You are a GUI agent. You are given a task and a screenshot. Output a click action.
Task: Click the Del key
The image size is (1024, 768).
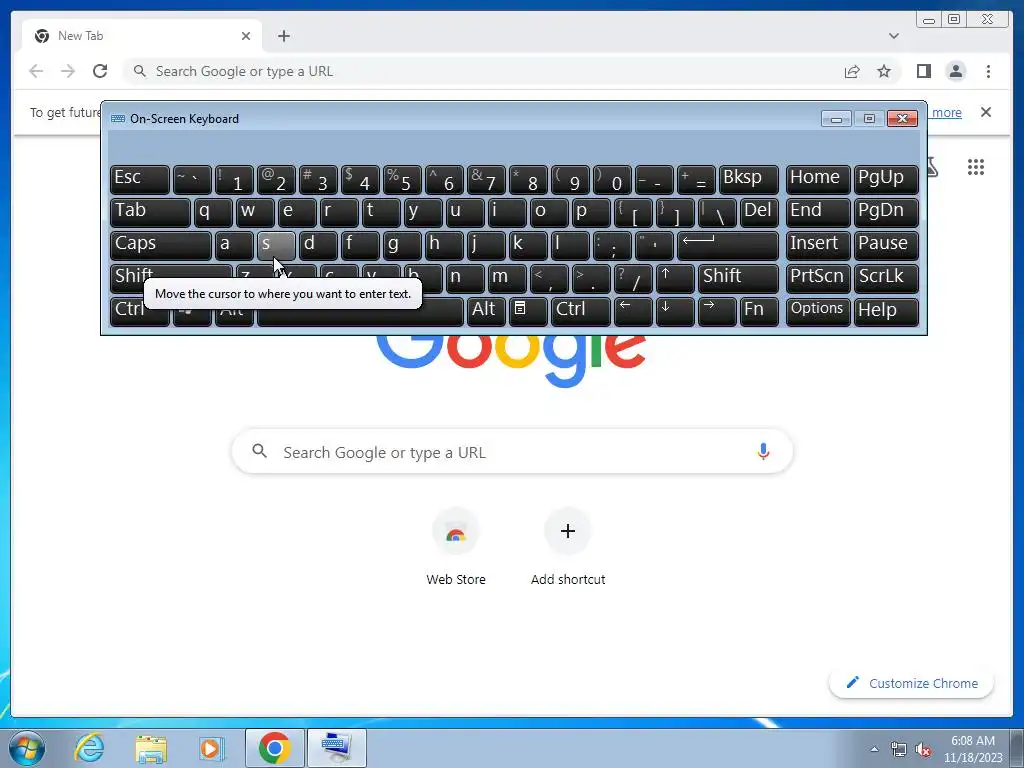(x=759, y=212)
